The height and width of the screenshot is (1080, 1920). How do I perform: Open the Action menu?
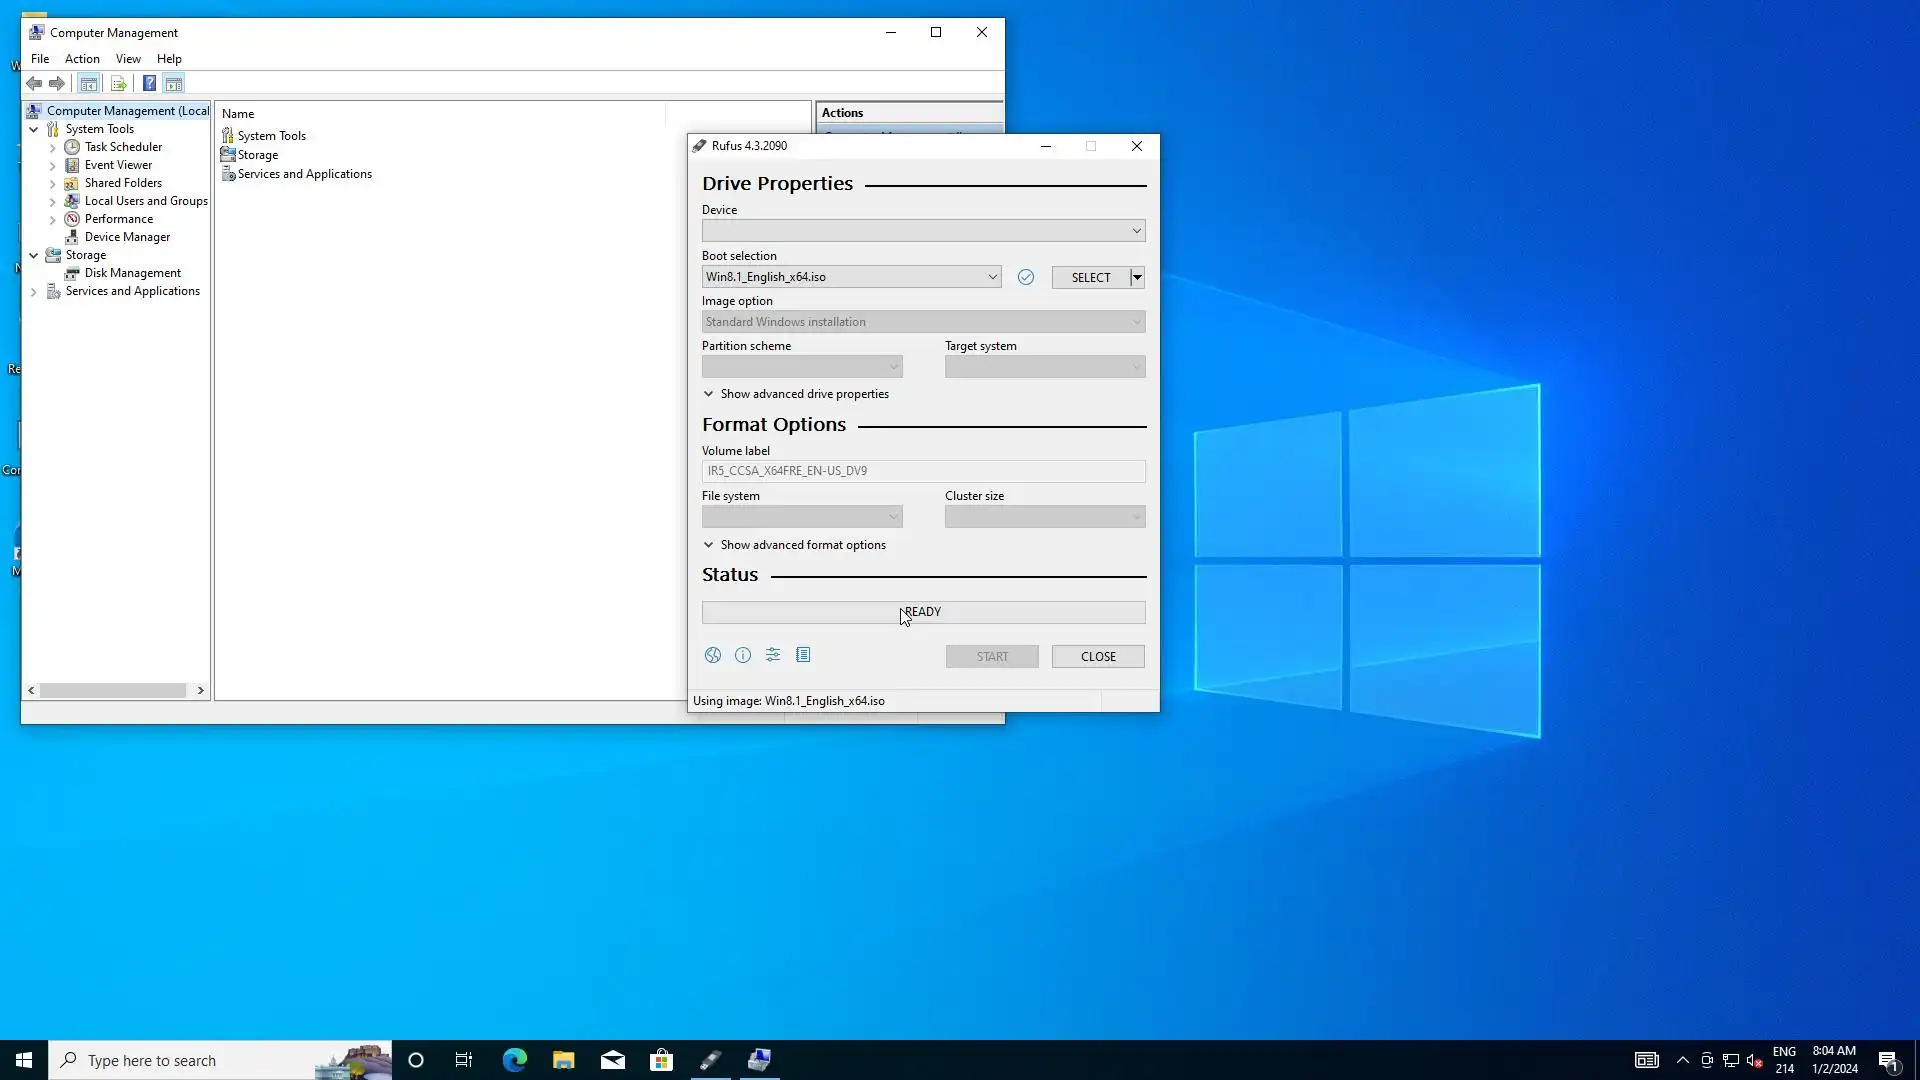[82, 59]
